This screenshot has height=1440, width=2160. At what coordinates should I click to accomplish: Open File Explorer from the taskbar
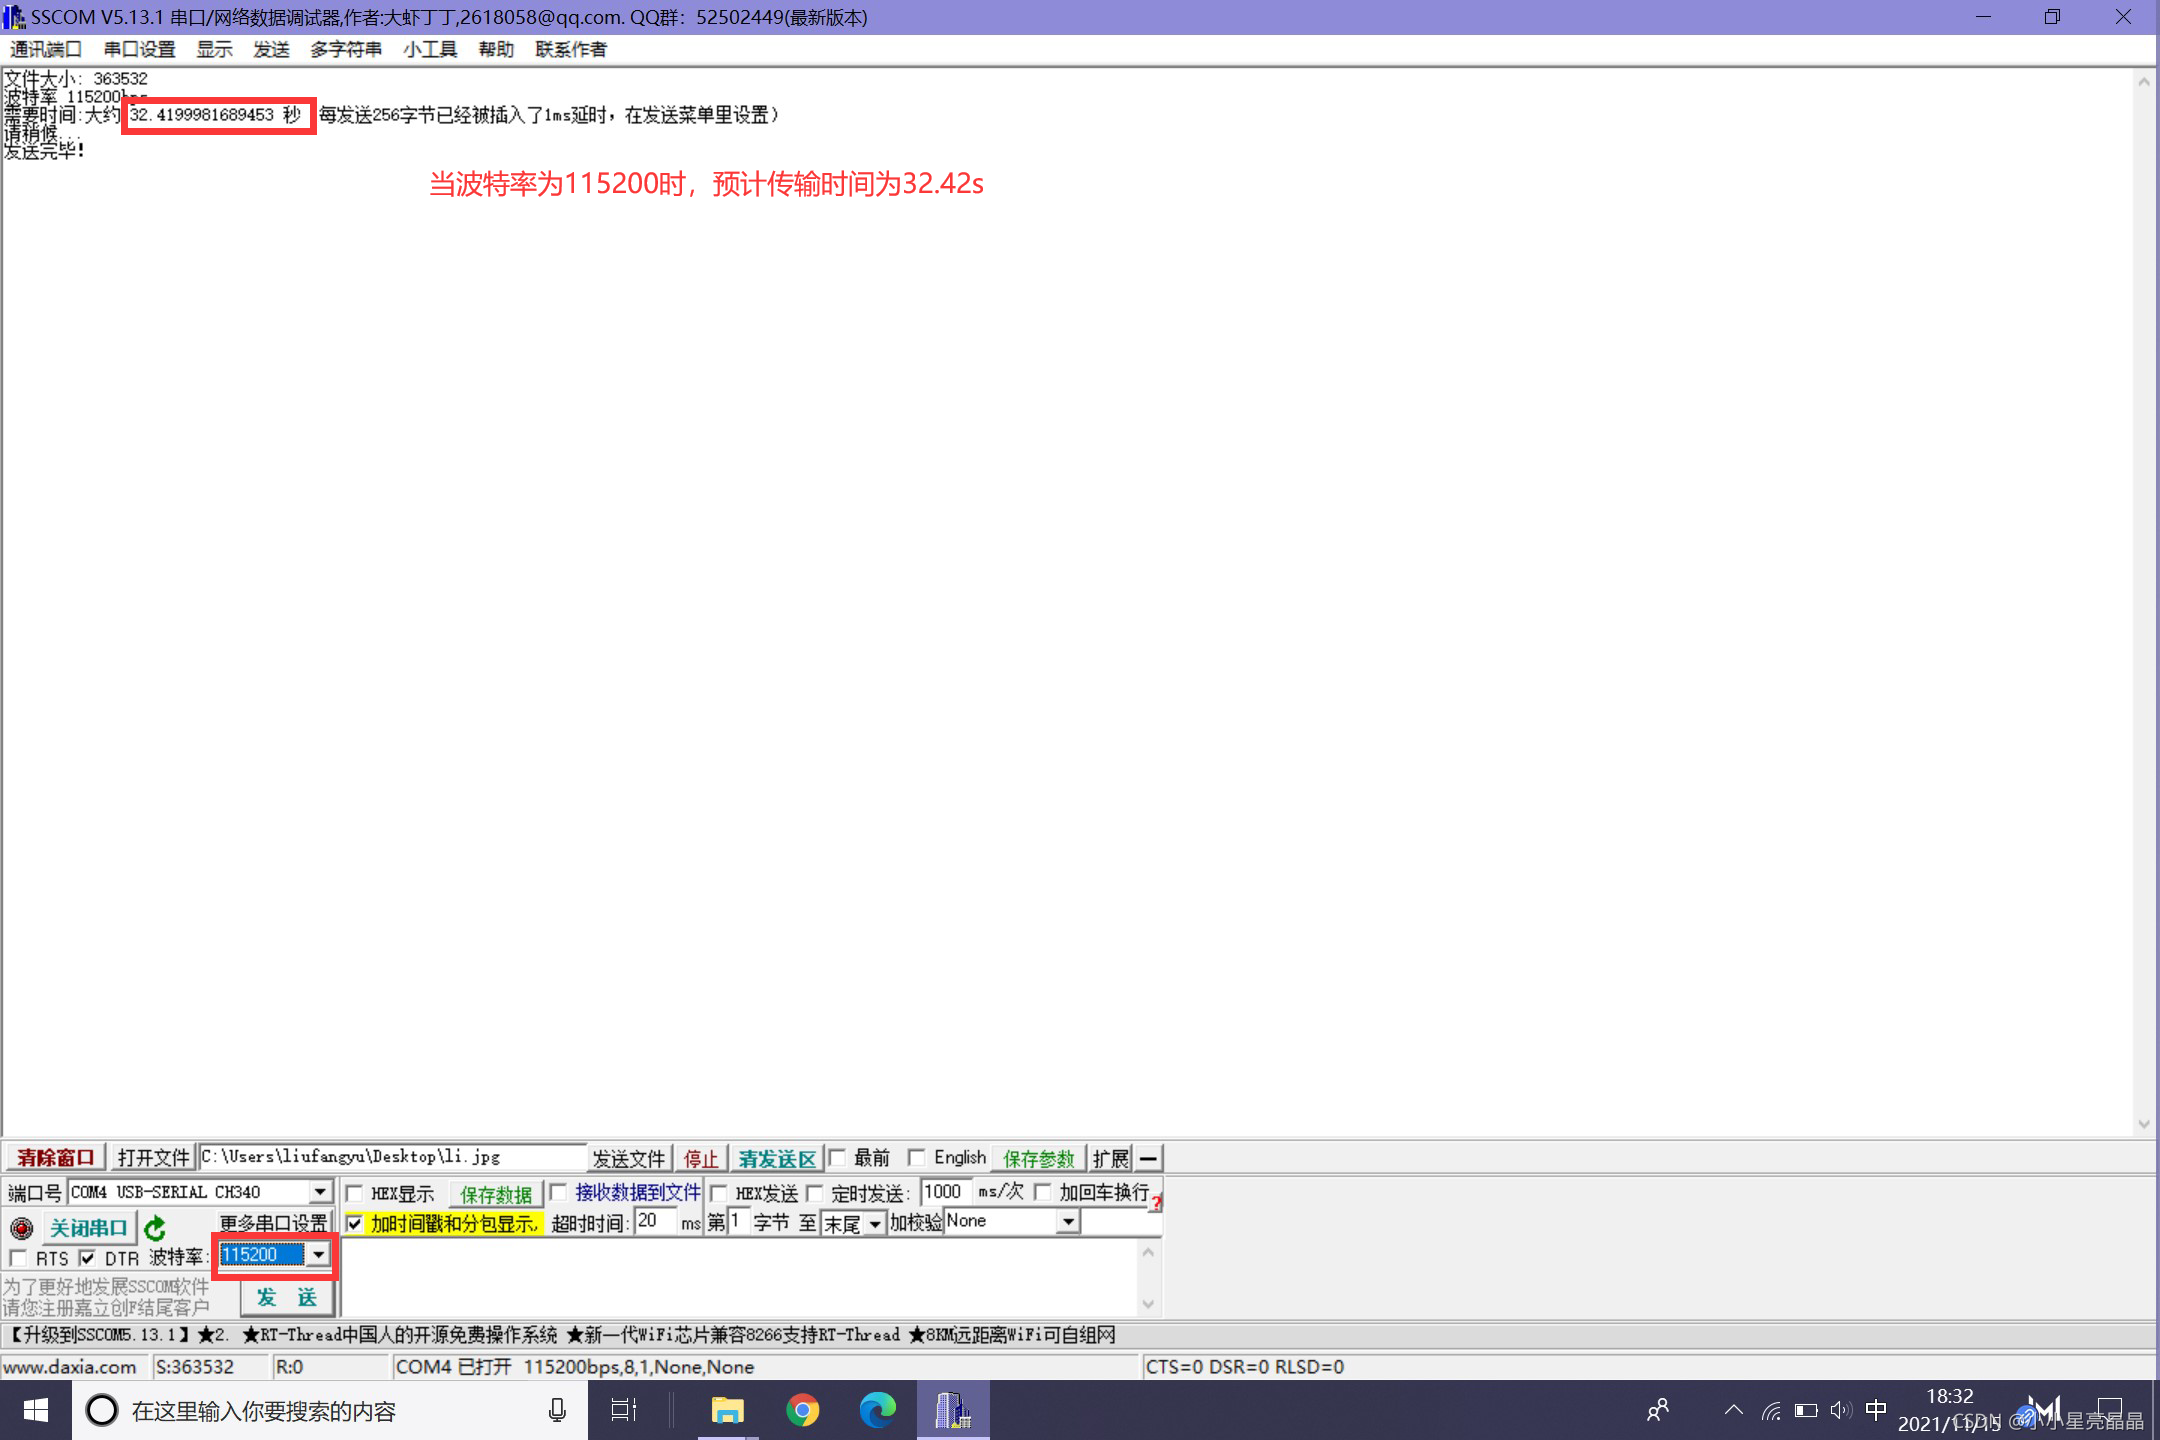[x=727, y=1411]
